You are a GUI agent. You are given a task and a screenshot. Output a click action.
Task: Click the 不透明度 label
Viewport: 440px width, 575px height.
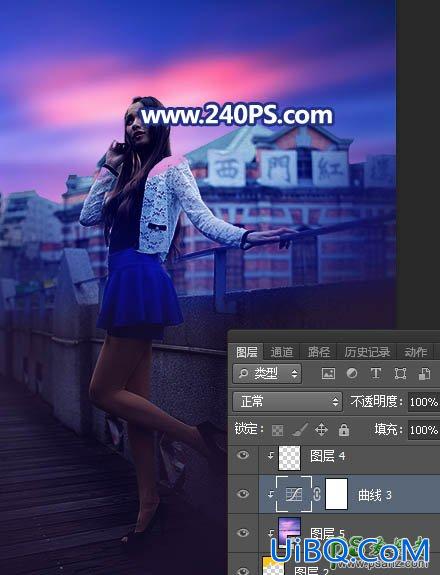[376, 401]
